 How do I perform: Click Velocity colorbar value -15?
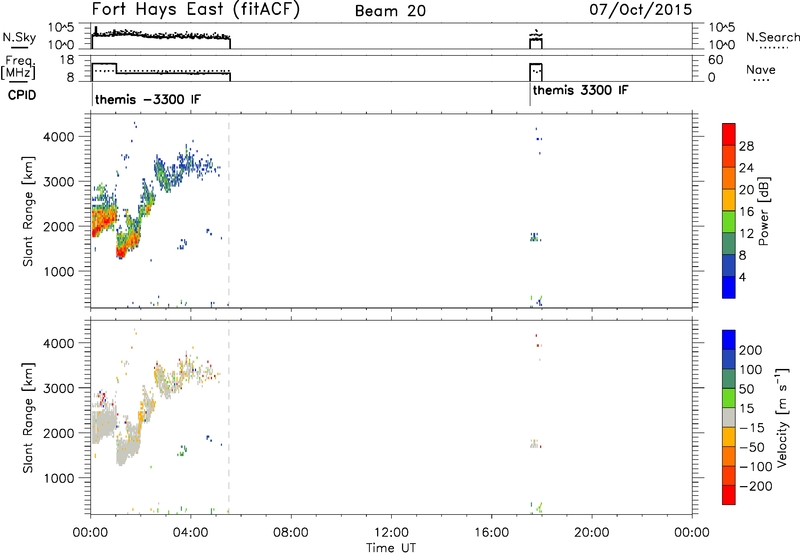tap(752, 428)
